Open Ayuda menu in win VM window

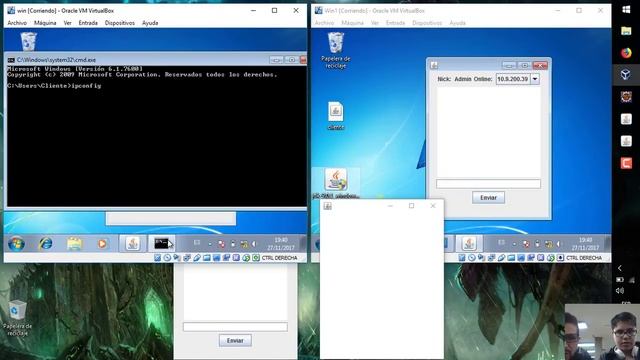tap(150, 23)
